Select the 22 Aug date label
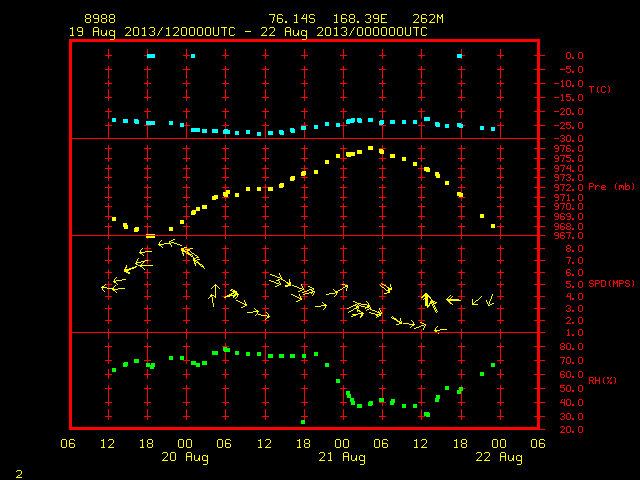The width and height of the screenshot is (640, 480). pos(499,457)
